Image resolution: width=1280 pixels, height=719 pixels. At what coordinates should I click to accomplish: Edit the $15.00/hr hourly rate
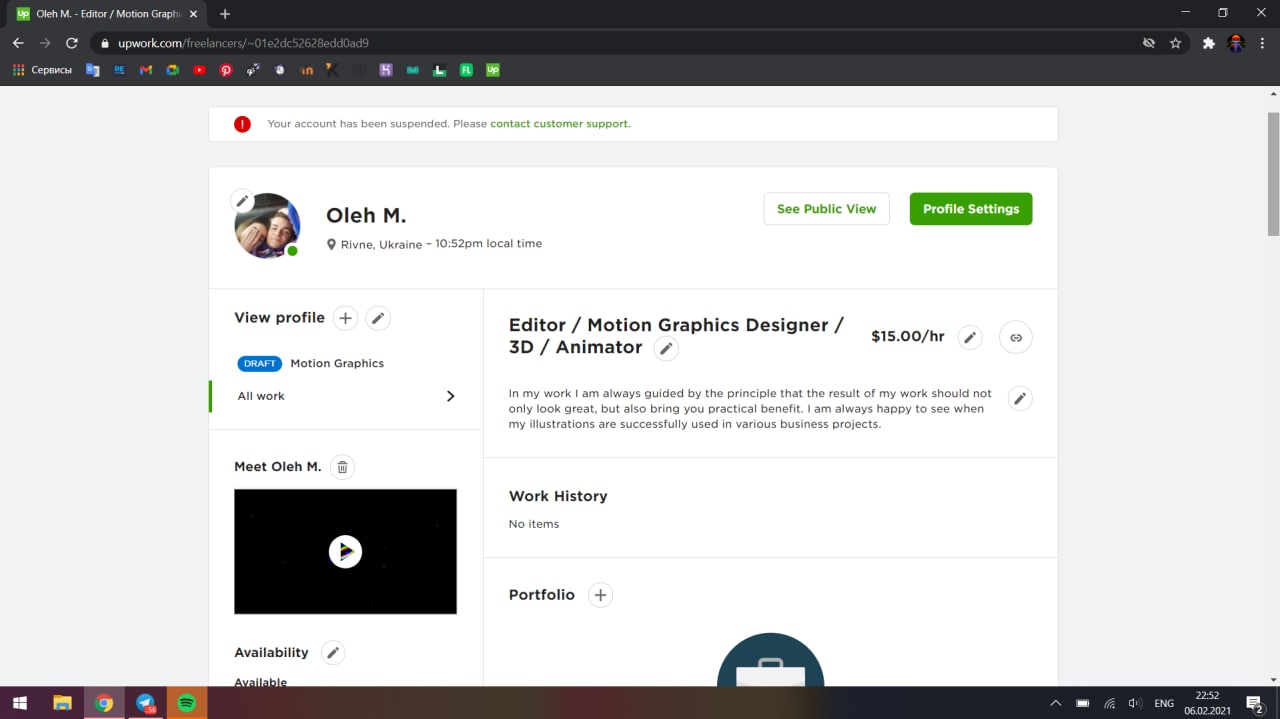tap(970, 337)
